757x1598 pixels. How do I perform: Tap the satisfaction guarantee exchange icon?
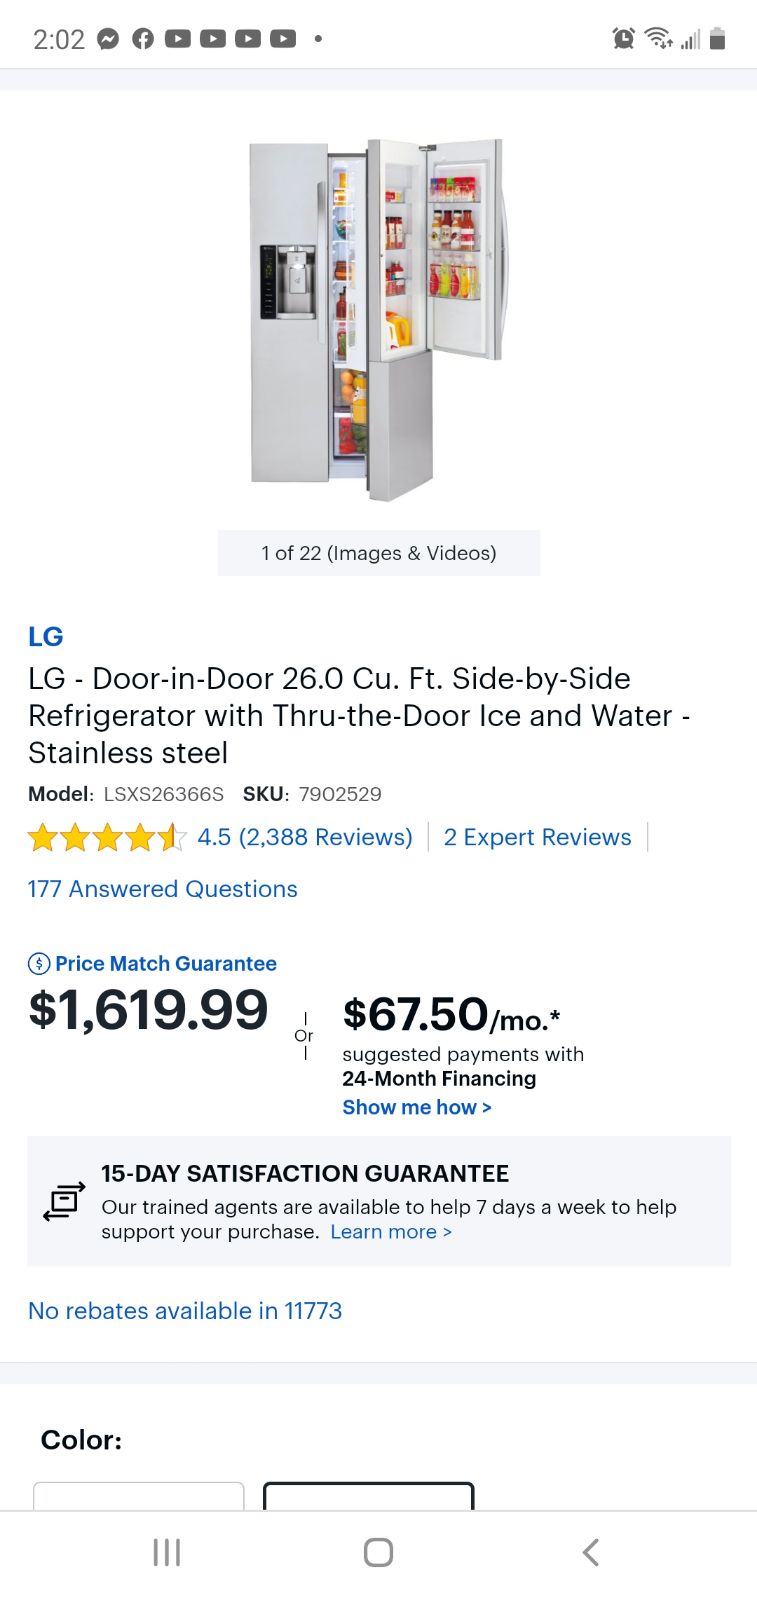64,1200
